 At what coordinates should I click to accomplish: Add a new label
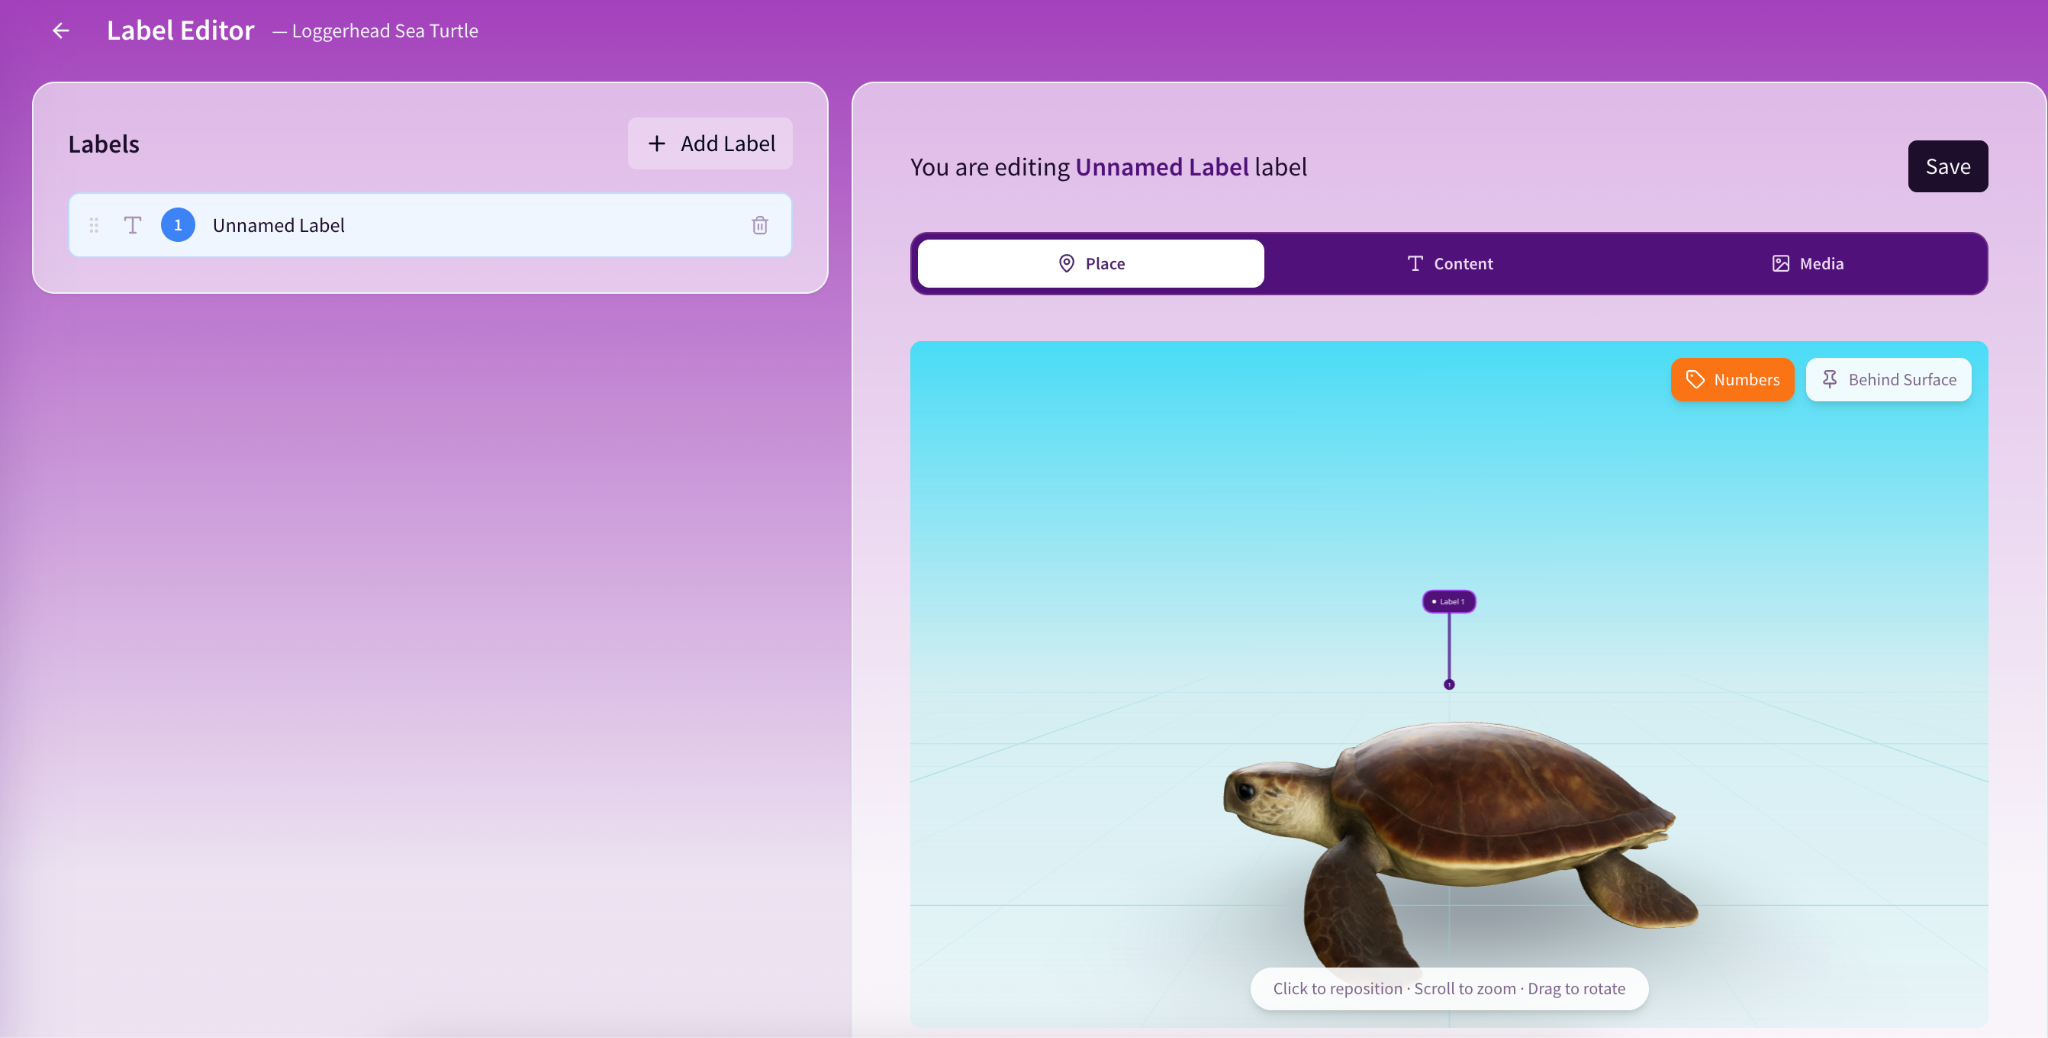(710, 144)
